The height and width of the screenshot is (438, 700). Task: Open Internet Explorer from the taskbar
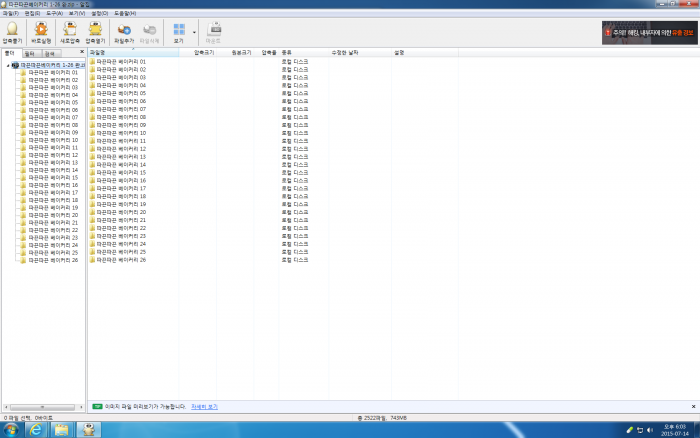pyautogui.click(x=37, y=429)
